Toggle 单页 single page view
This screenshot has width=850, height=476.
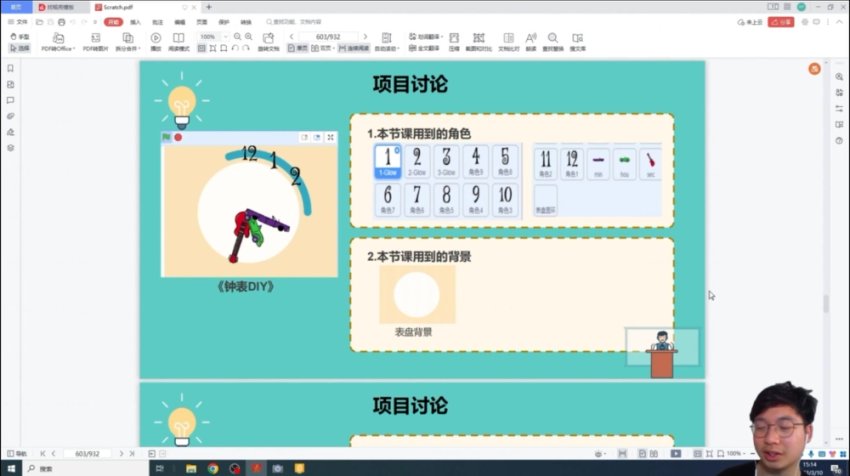pos(298,47)
